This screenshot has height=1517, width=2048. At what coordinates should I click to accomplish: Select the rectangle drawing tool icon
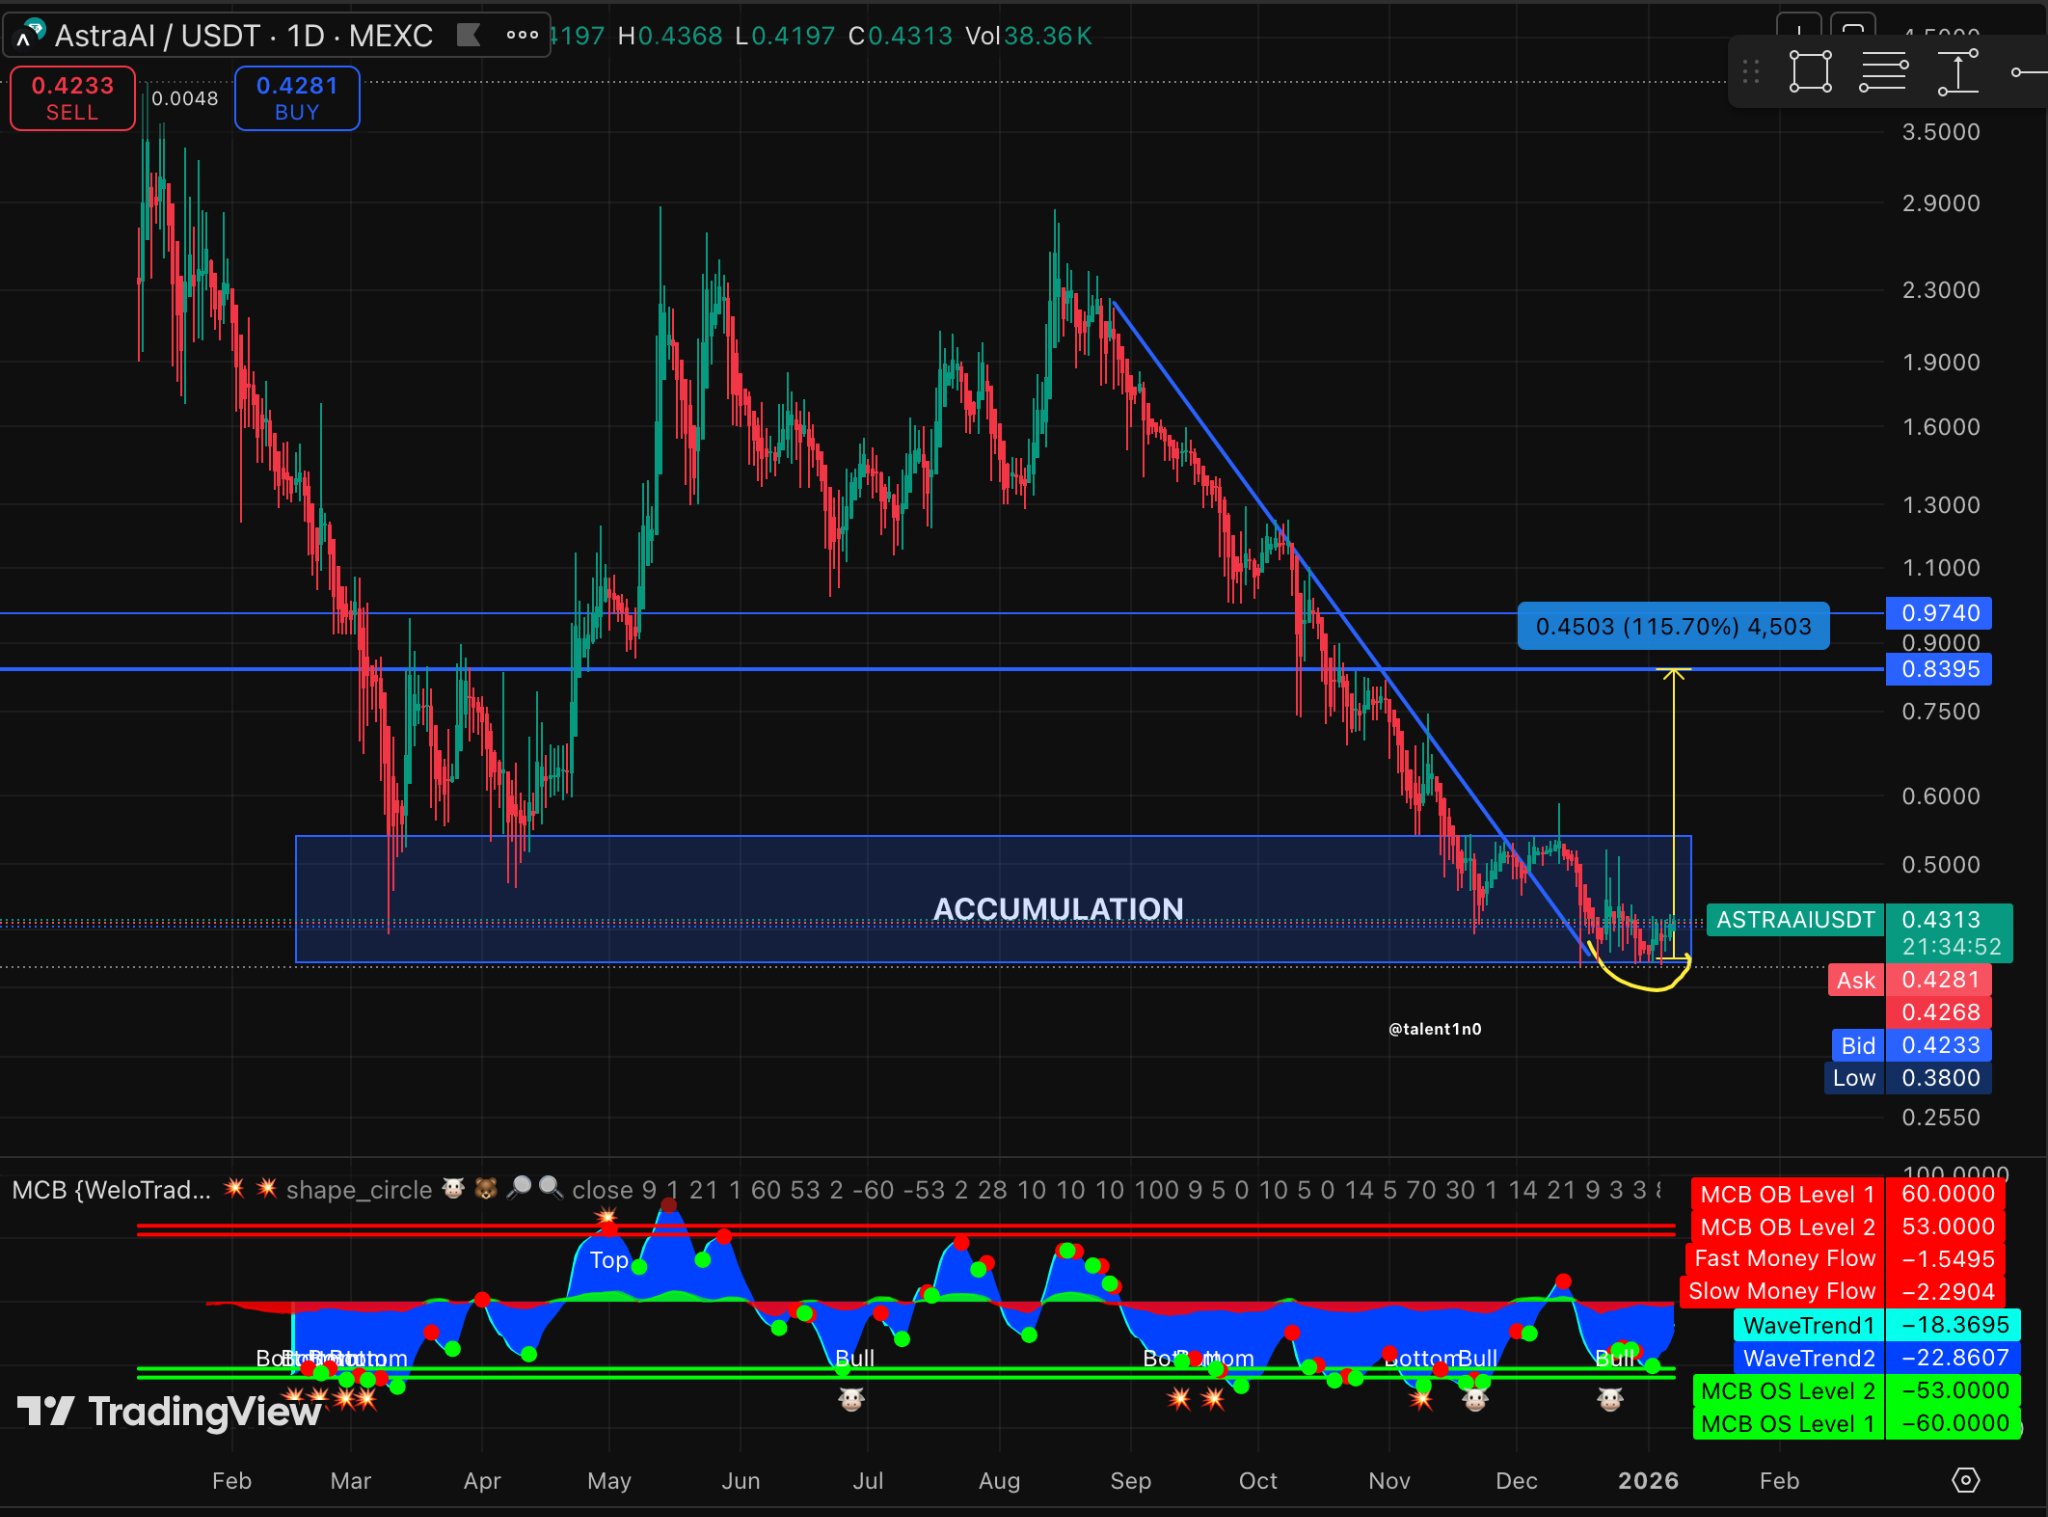click(1810, 72)
